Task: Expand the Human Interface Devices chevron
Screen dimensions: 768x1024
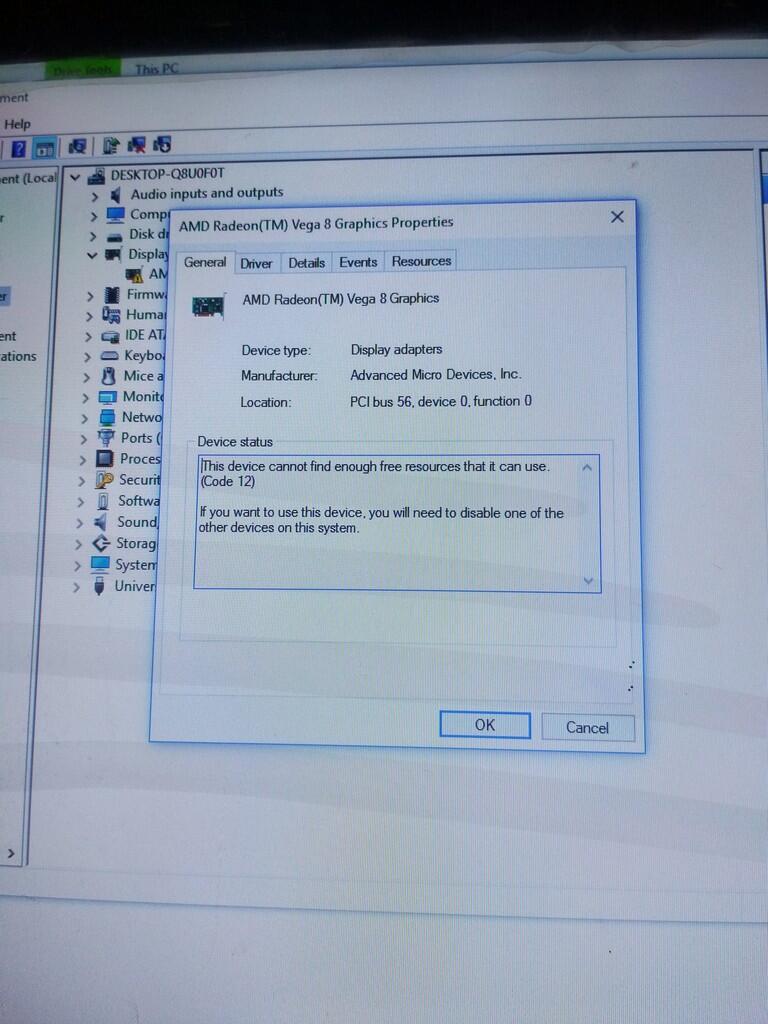Action: click(89, 317)
